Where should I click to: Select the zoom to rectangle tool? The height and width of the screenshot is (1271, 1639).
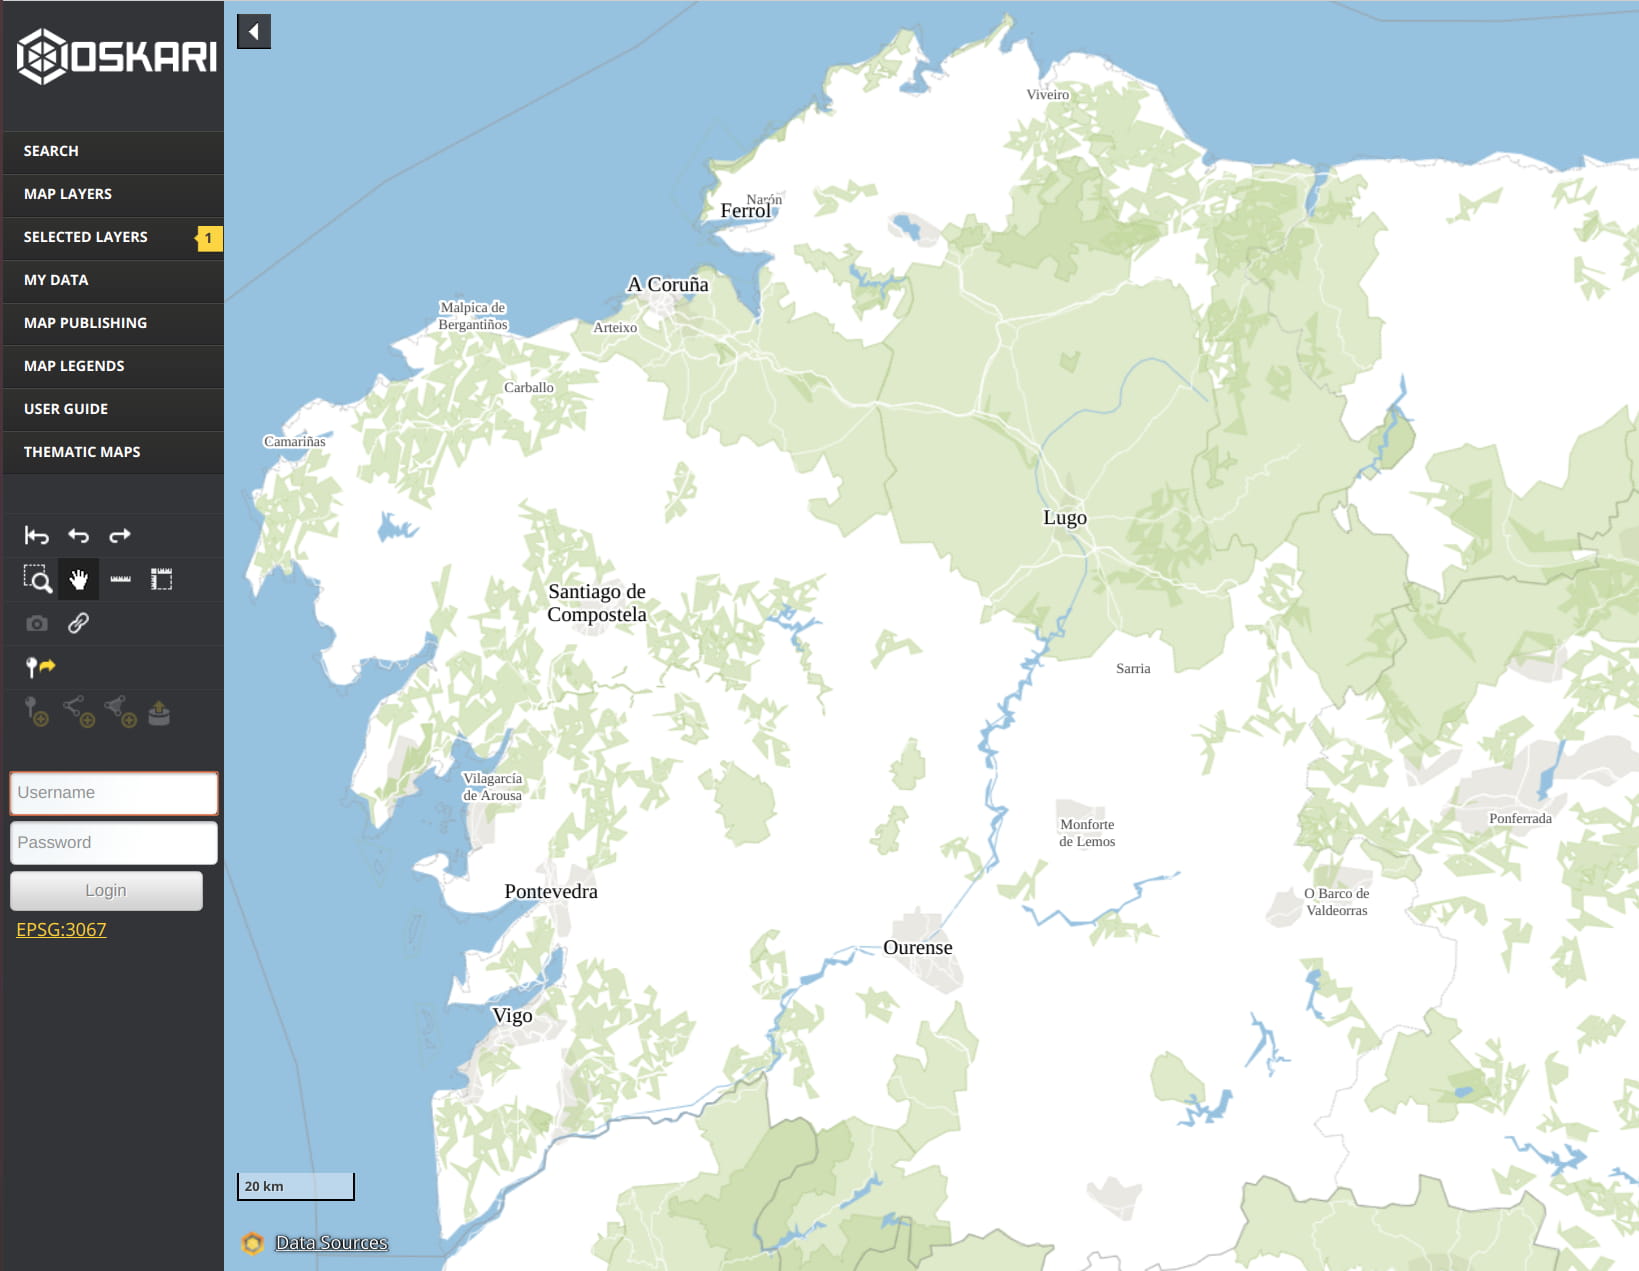click(x=37, y=579)
